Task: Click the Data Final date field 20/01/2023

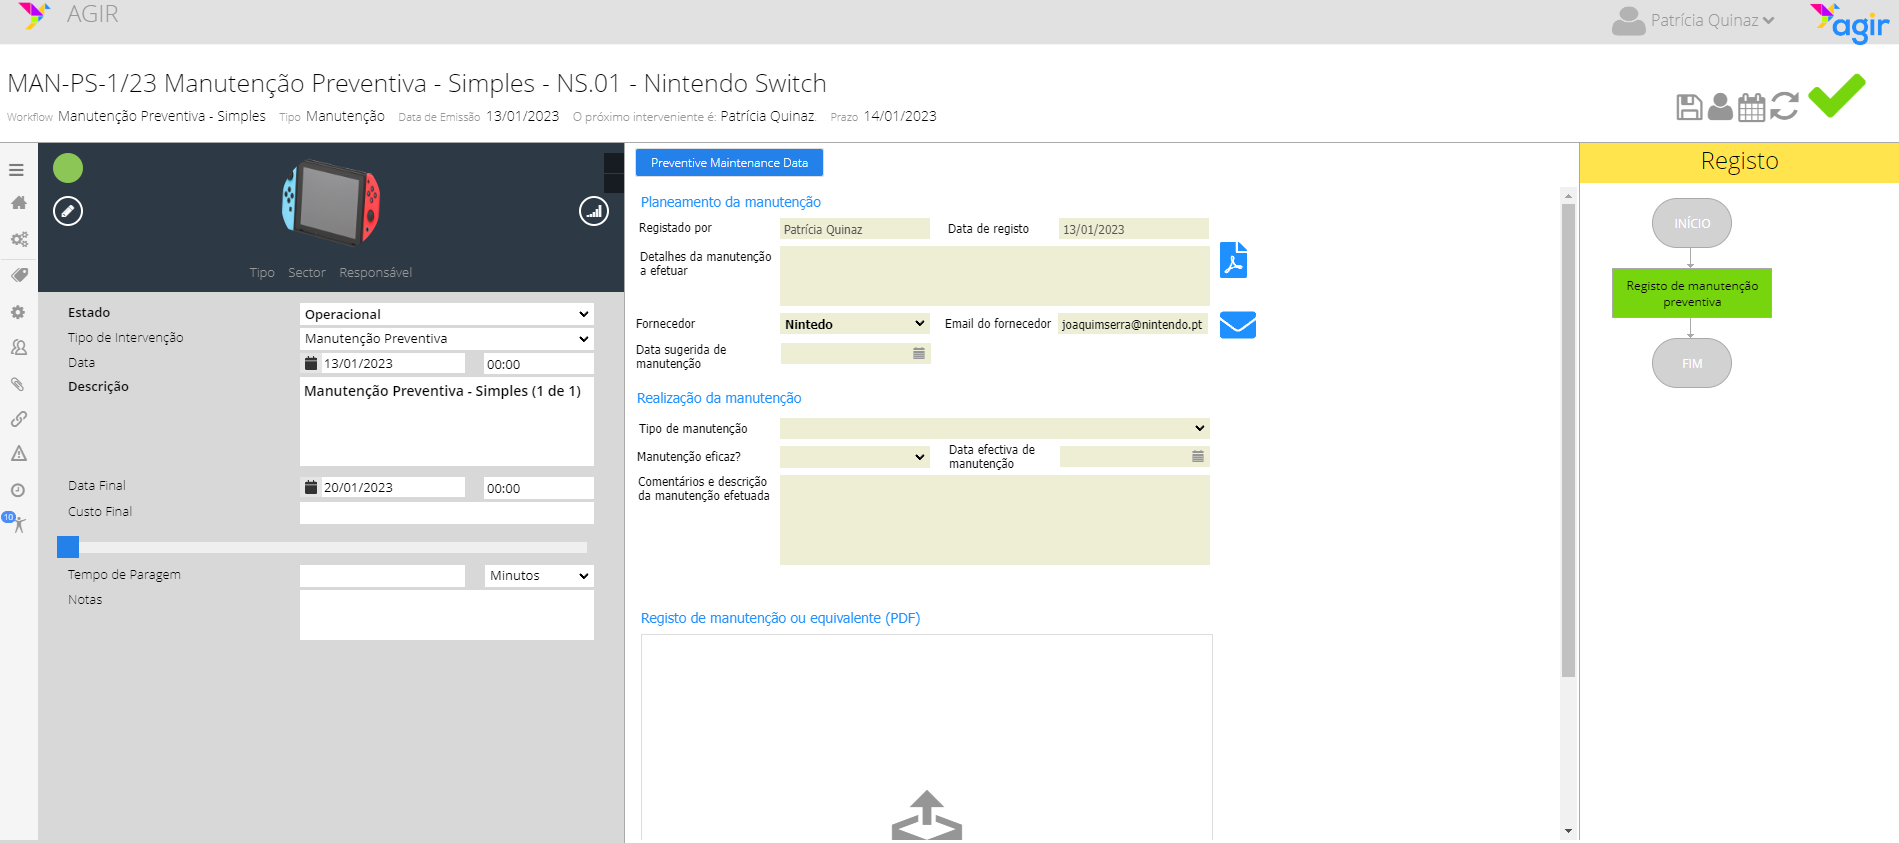Action: pos(382,487)
